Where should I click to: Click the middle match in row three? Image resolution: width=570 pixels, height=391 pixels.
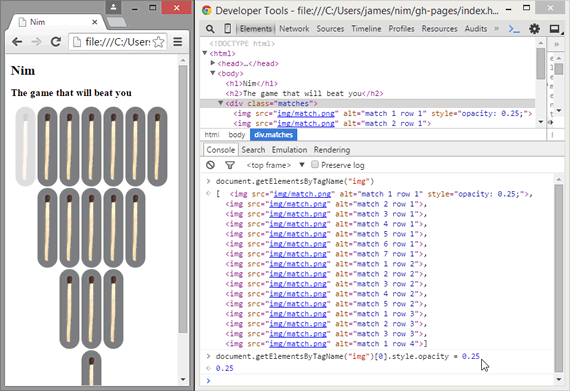click(x=91, y=309)
